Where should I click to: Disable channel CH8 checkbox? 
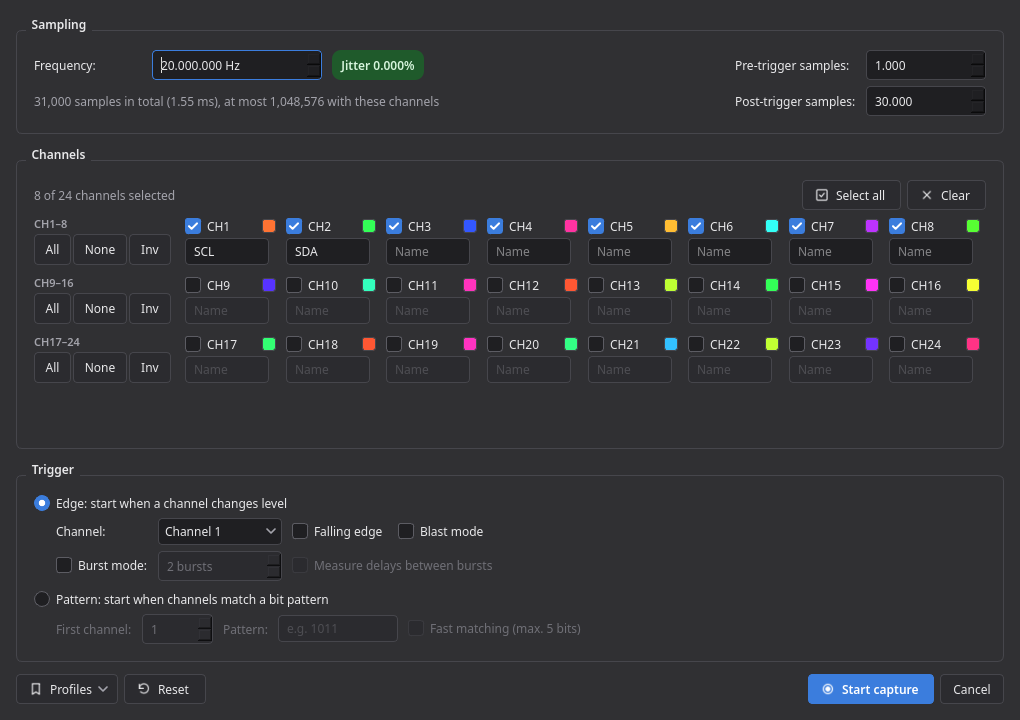(897, 226)
